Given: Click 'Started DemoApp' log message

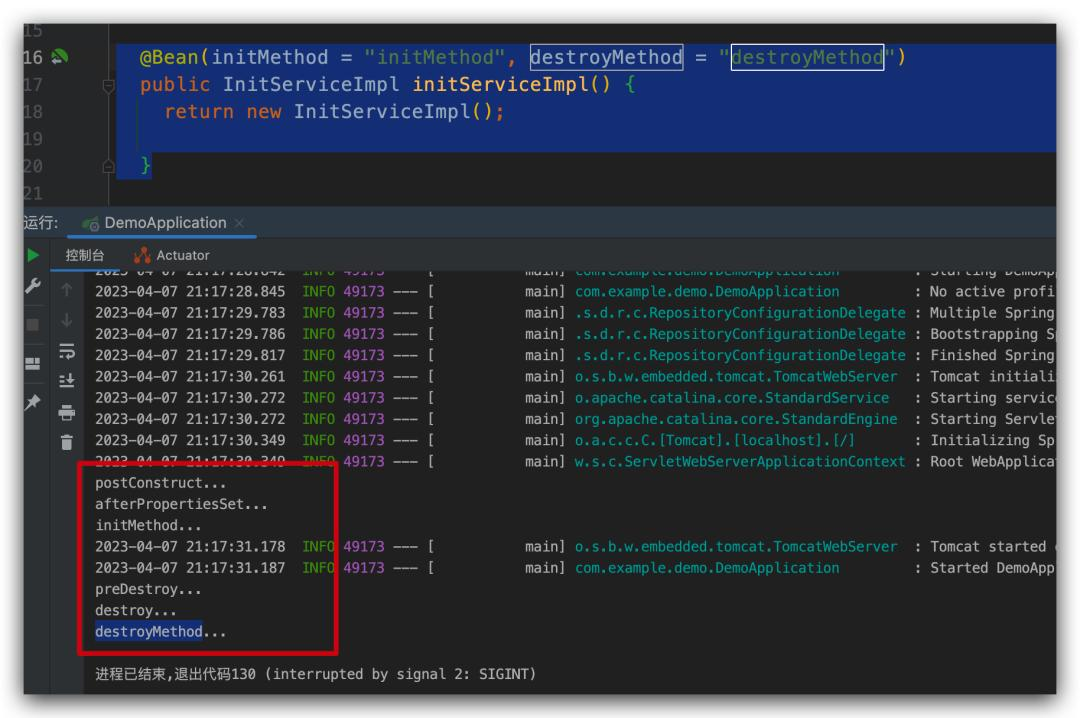Looking at the screenshot, I should (992, 568).
